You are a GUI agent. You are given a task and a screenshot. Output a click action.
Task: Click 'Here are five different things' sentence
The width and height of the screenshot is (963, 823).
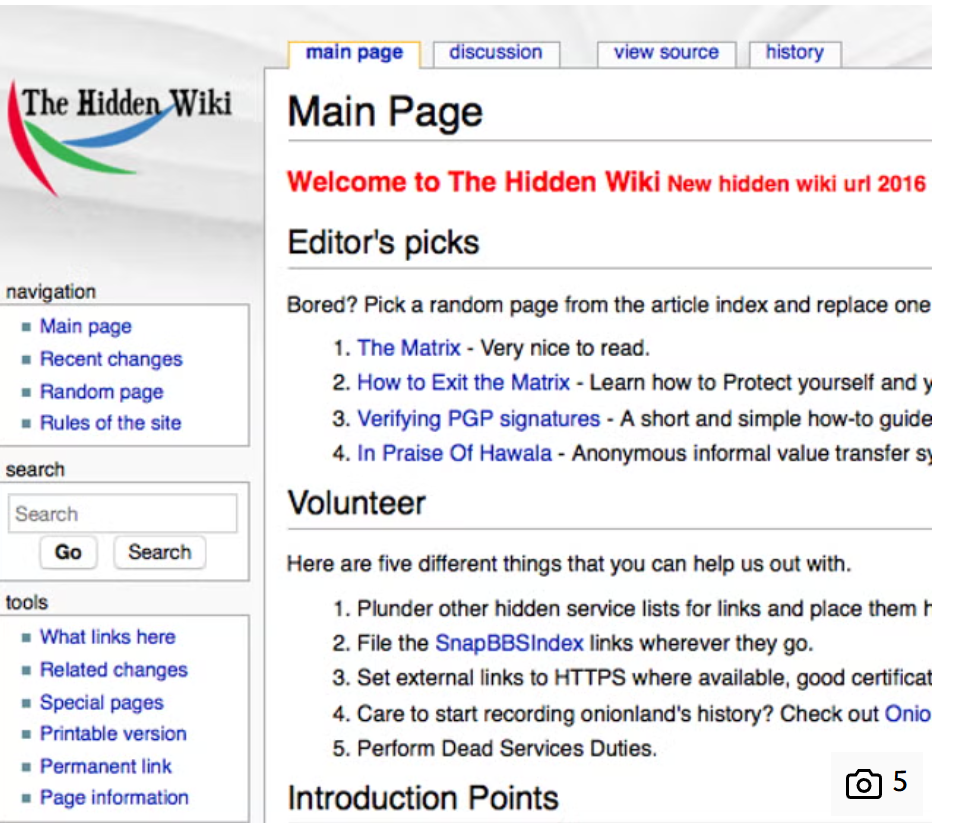tap(569, 563)
